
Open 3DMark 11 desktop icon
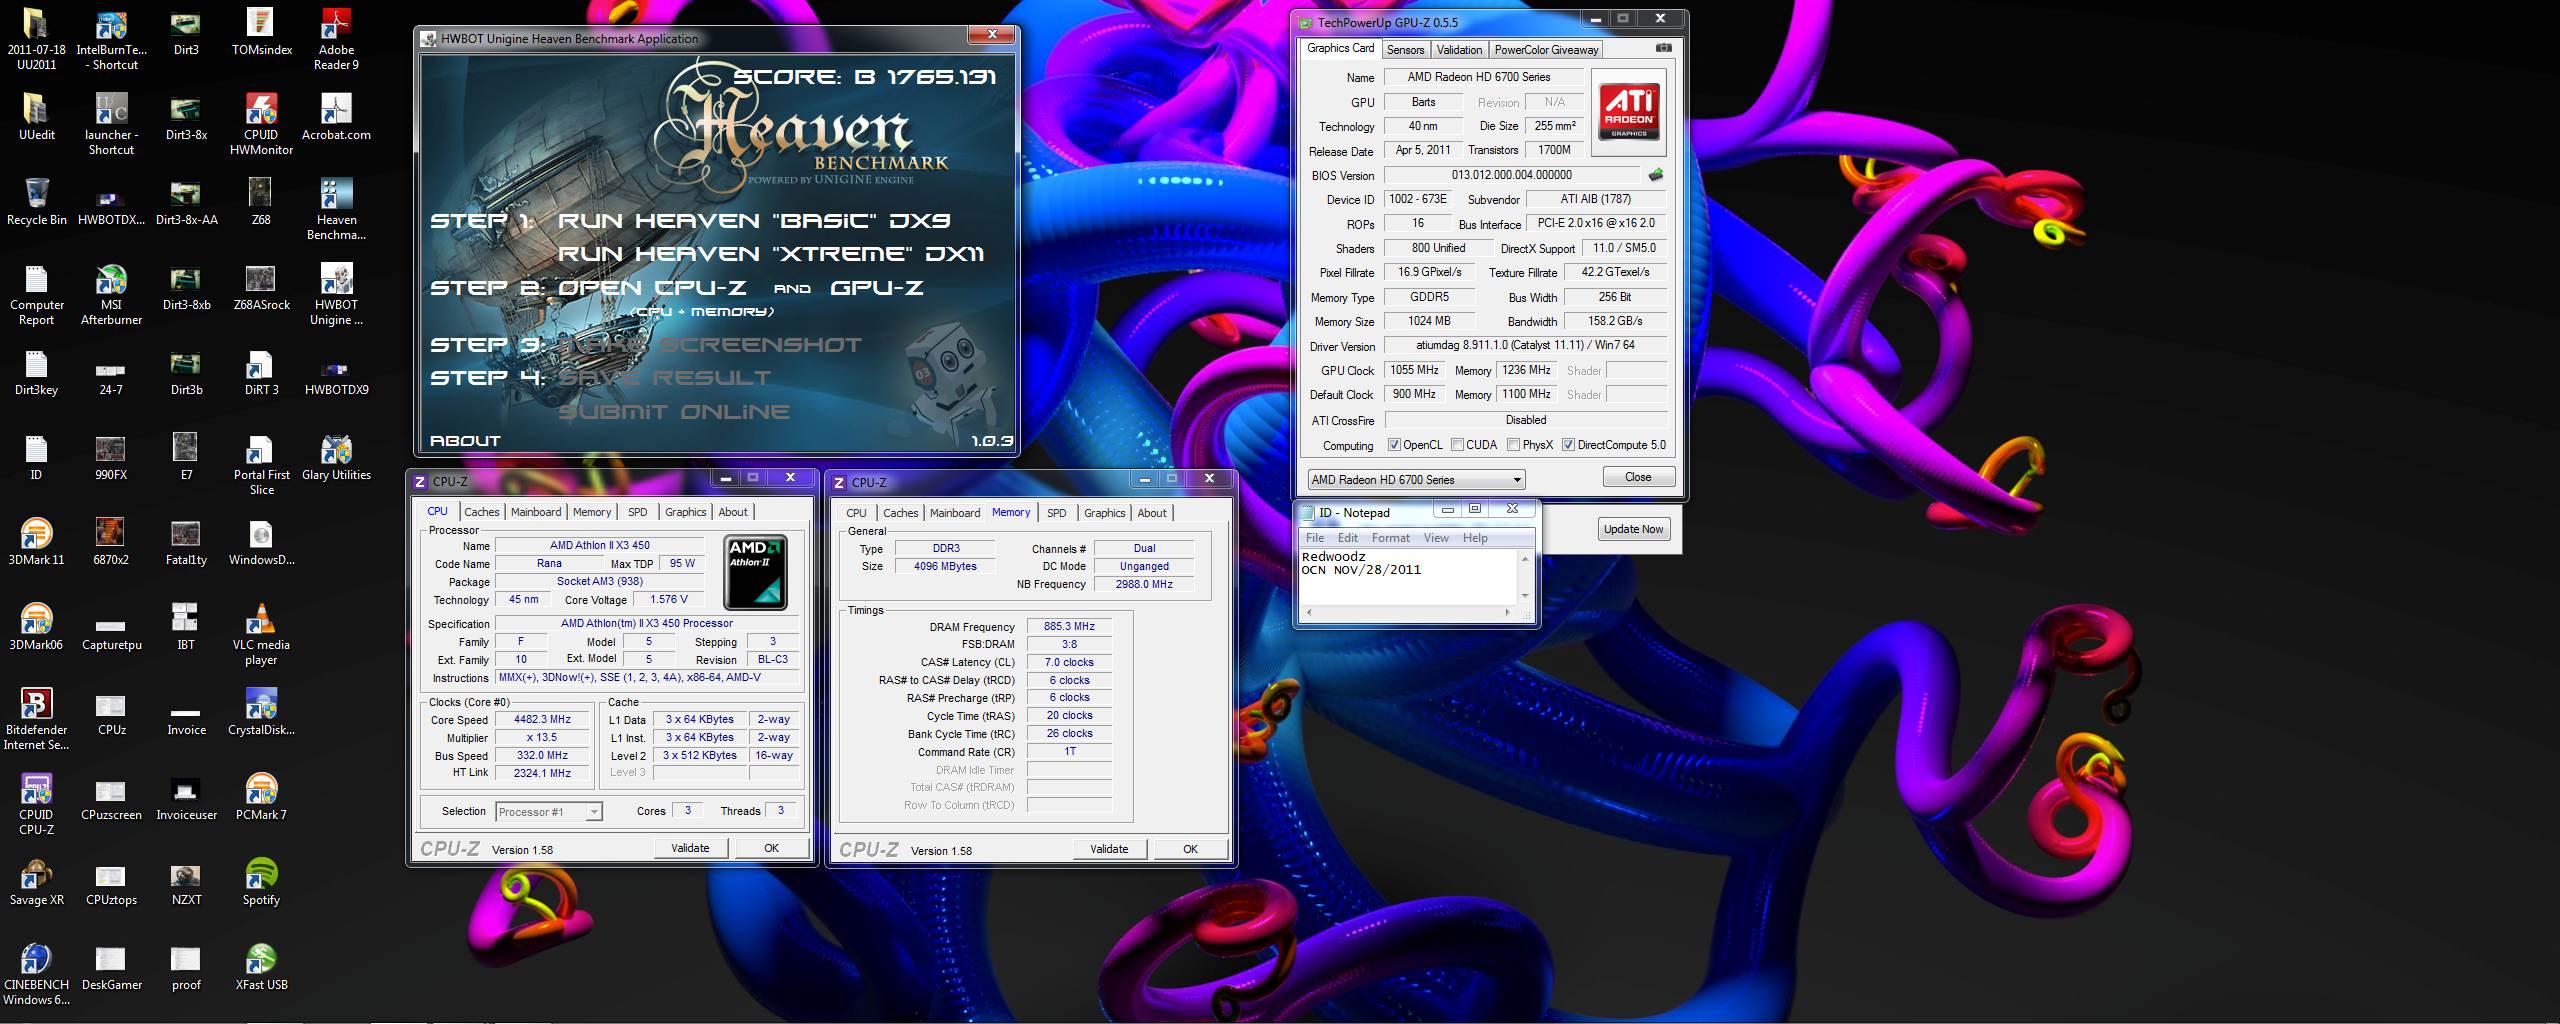(x=36, y=543)
